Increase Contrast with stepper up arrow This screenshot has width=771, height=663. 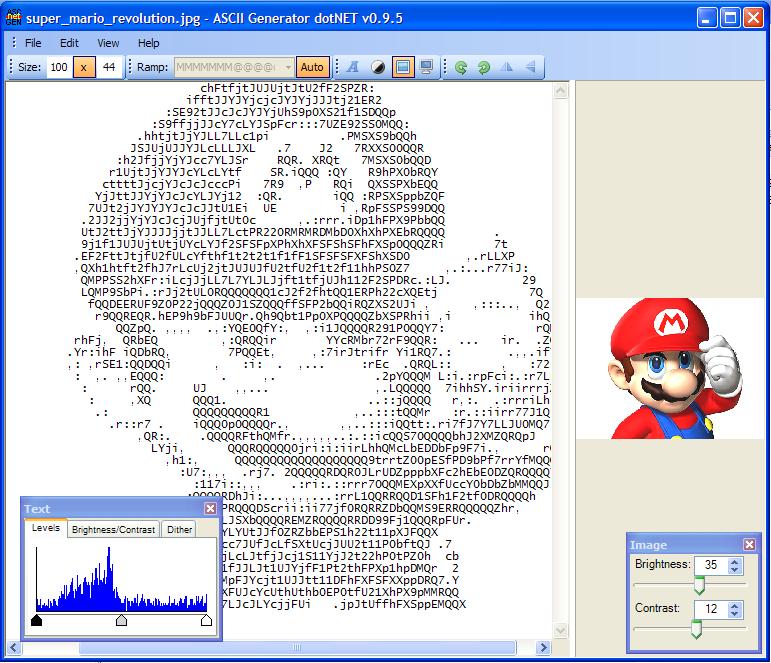(x=735, y=605)
